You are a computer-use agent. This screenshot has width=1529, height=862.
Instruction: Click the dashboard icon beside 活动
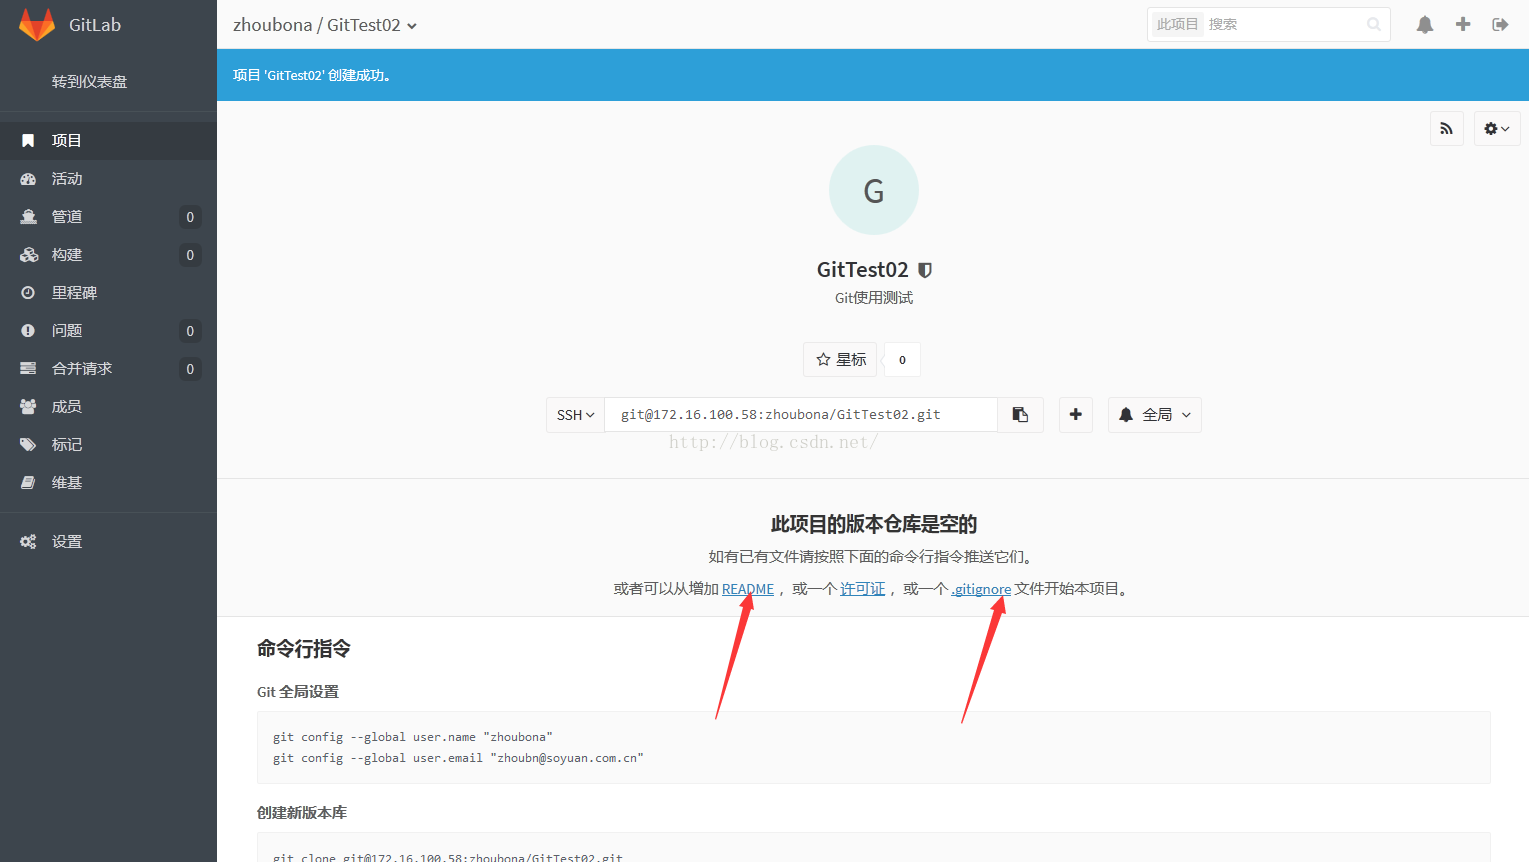tap(28, 179)
